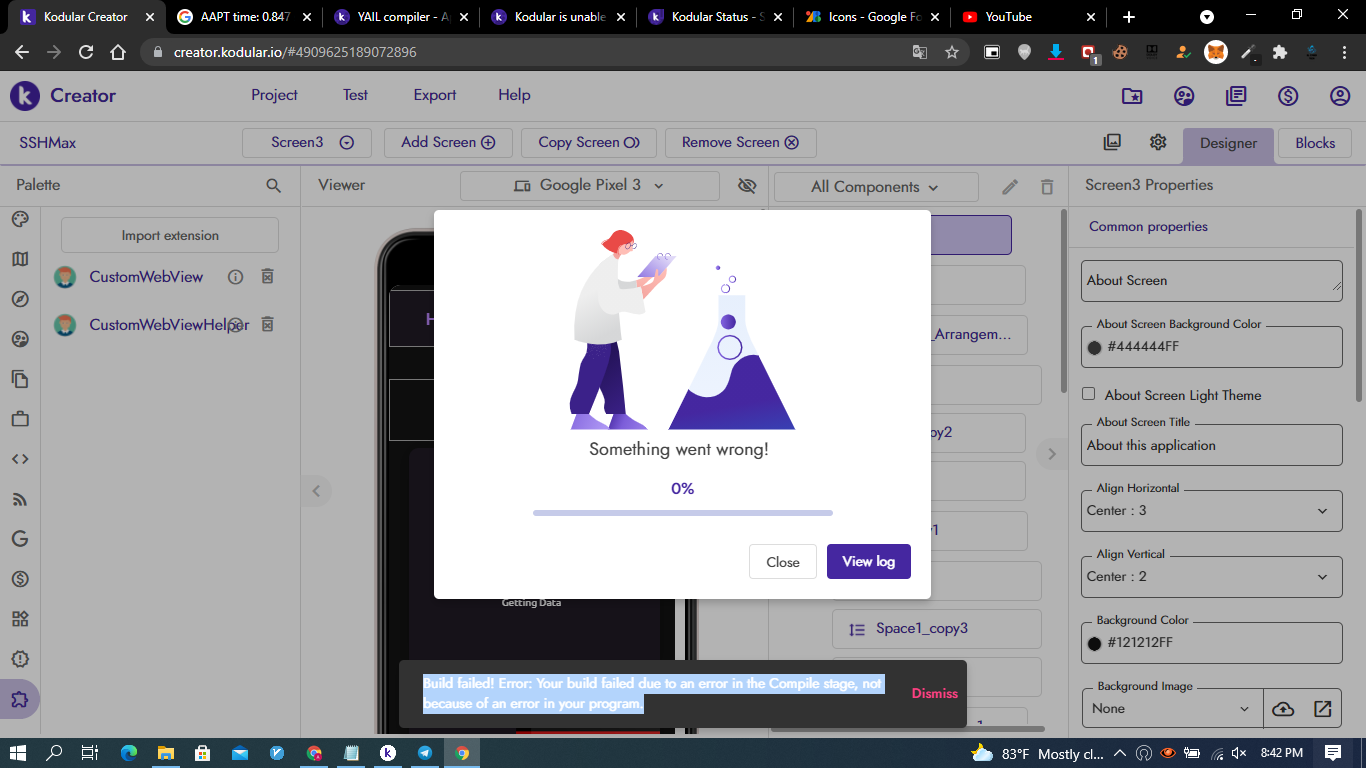Open the Asset manager image icon
1366x768 pixels.
tap(1112, 142)
